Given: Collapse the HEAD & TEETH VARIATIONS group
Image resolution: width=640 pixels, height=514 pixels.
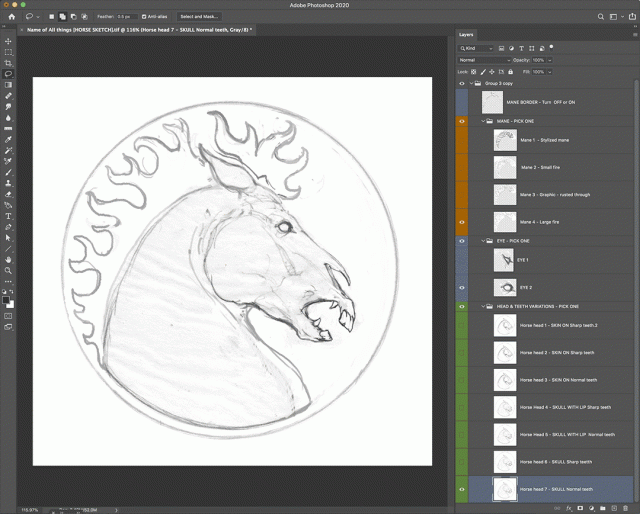Looking at the screenshot, I should 485,306.
